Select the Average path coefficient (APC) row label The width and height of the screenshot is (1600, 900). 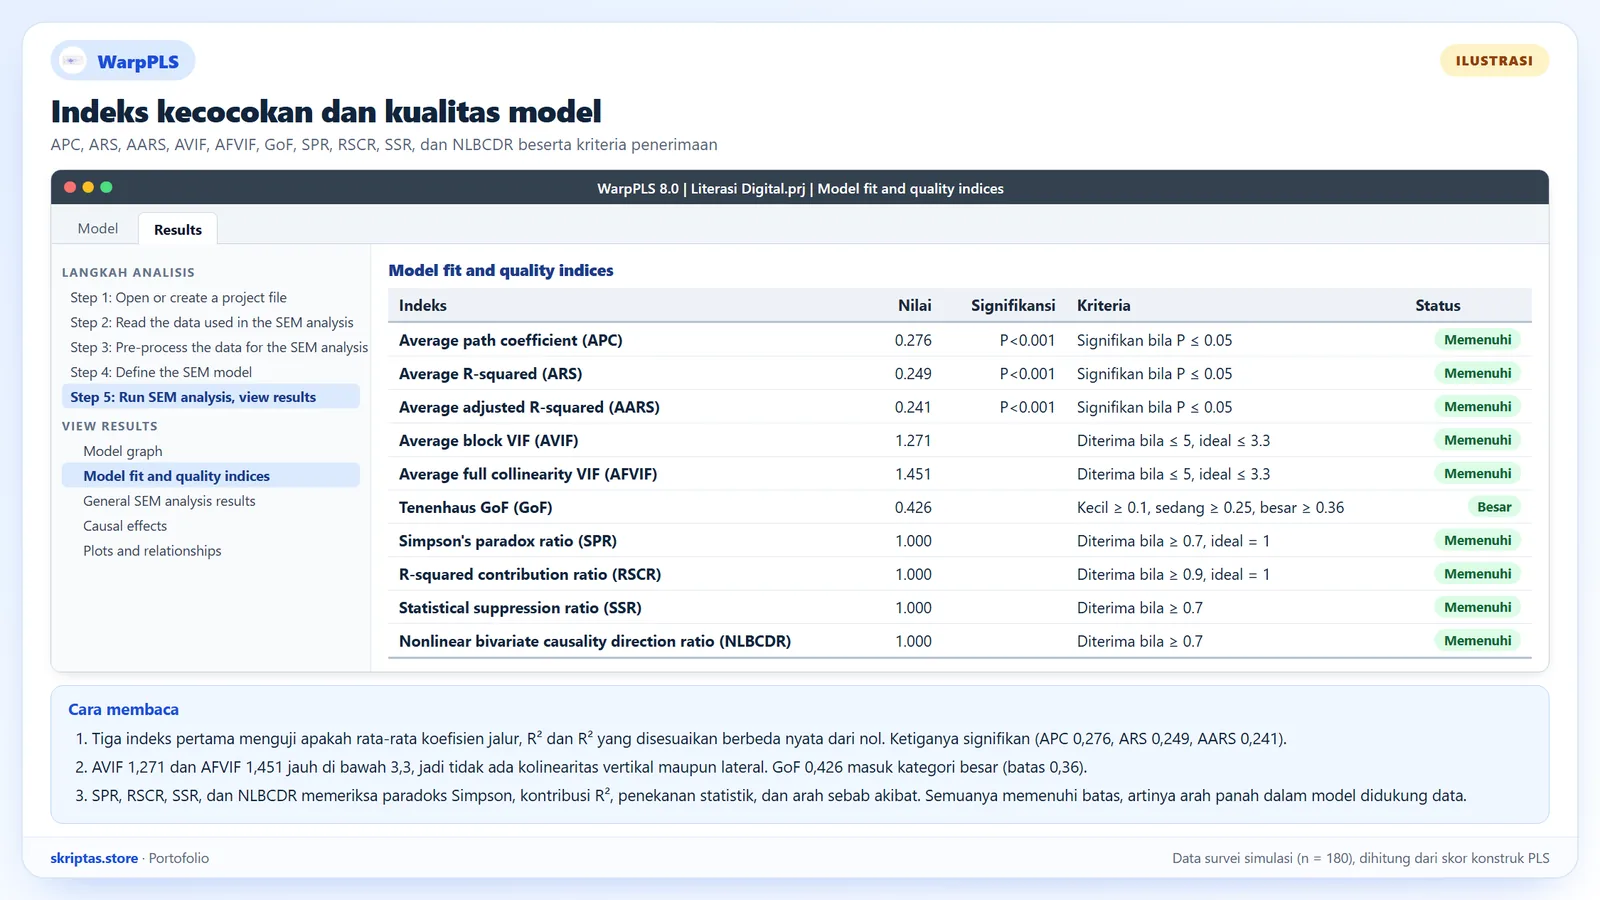(x=511, y=340)
